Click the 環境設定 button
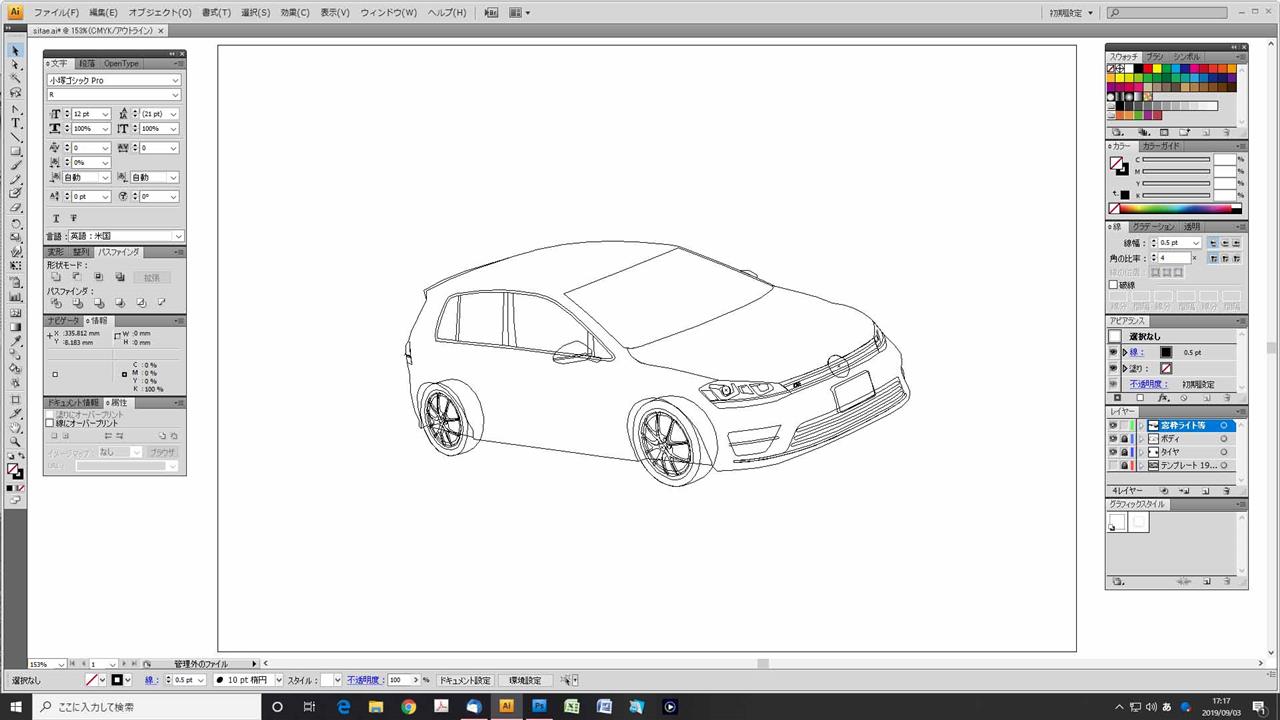The image size is (1280, 720). (x=525, y=680)
